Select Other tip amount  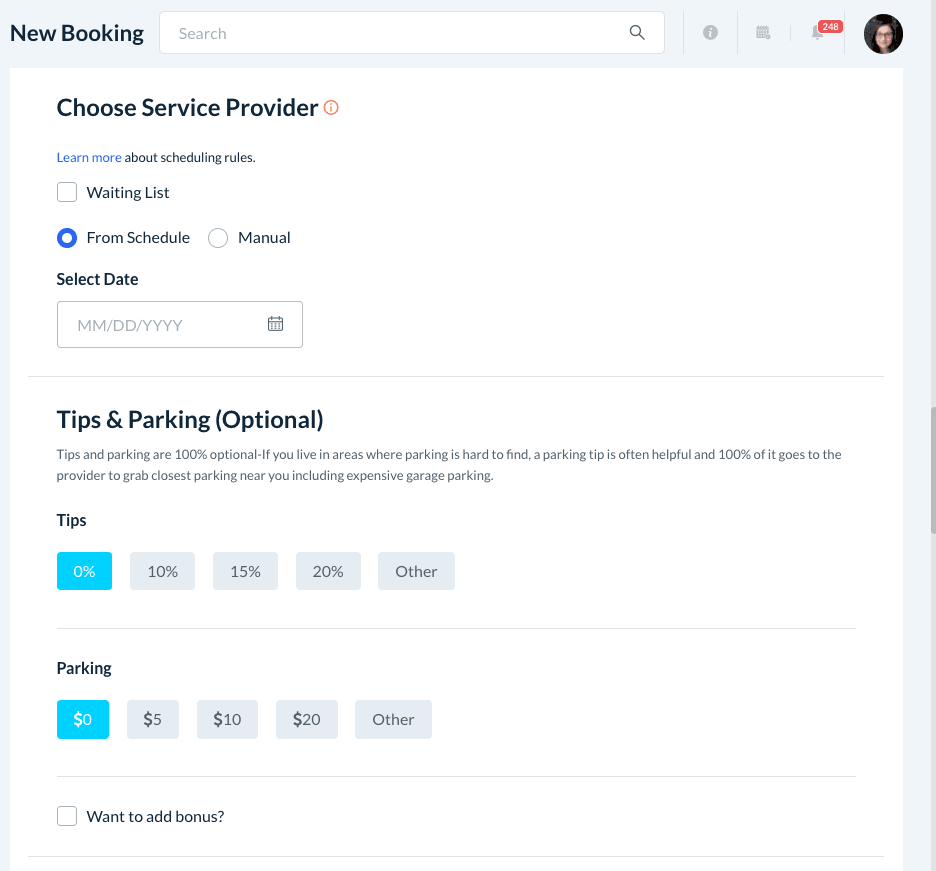point(416,571)
